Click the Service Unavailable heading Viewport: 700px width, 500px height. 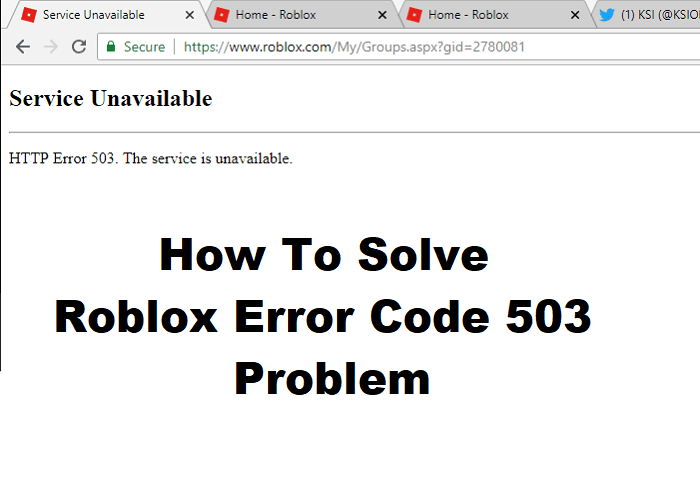[111, 98]
